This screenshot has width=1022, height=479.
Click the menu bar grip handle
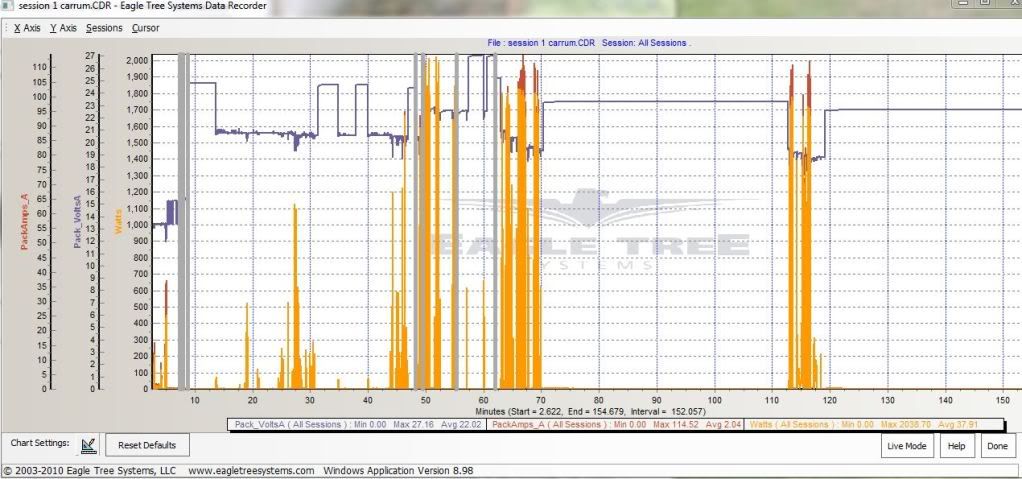[x=5, y=28]
